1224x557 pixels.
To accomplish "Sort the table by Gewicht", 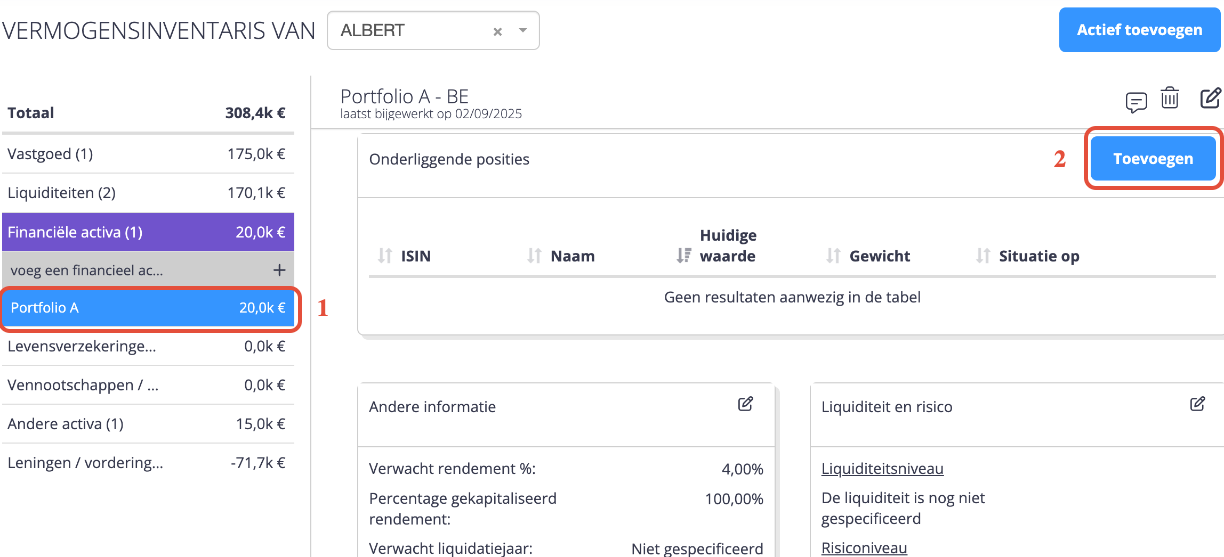I will click(x=833, y=256).
